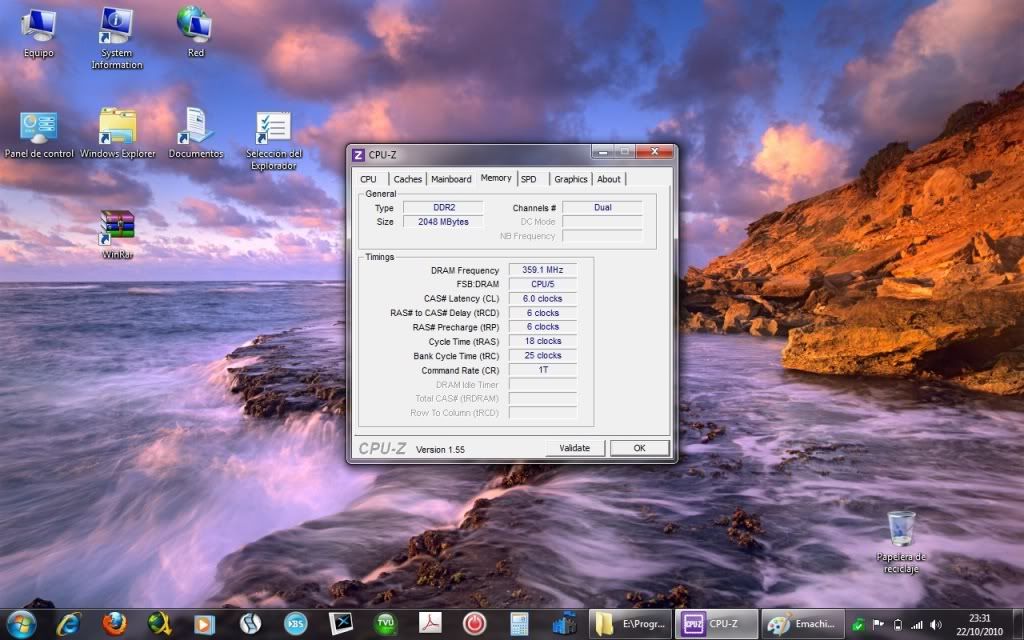
Task: Click the TVU player taskbar icon
Action: coord(385,624)
